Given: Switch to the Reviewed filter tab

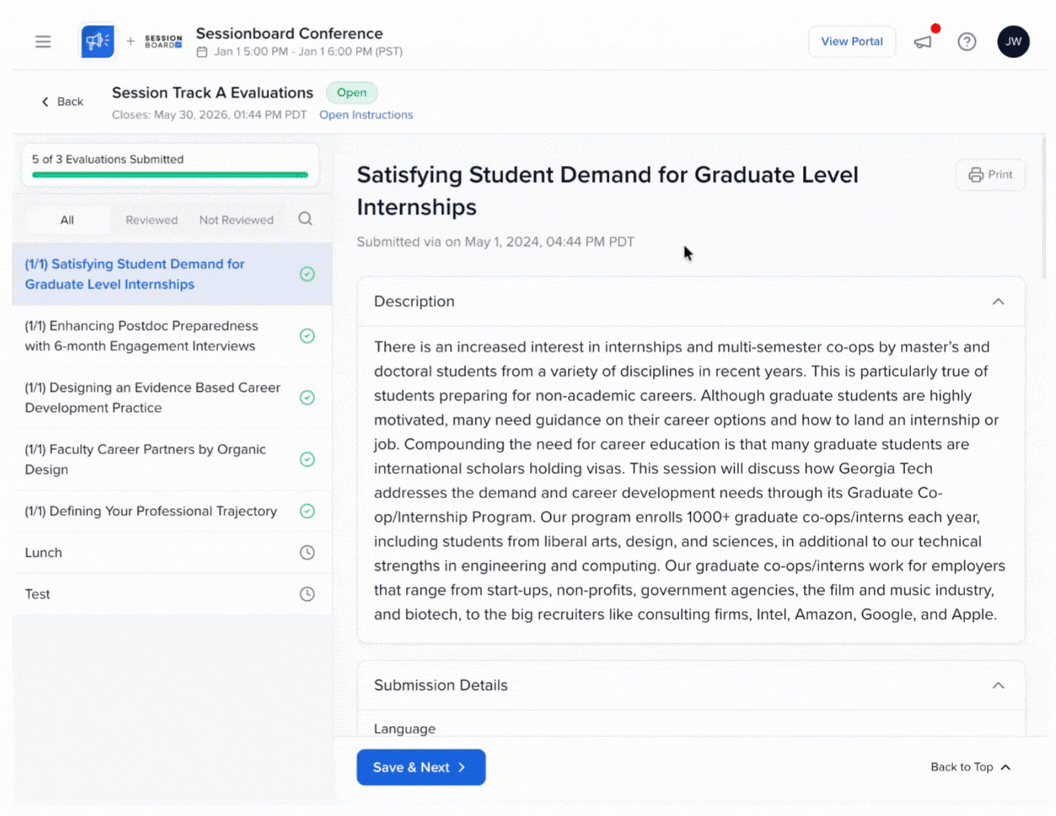Looking at the screenshot, I should tap(151, 220).
